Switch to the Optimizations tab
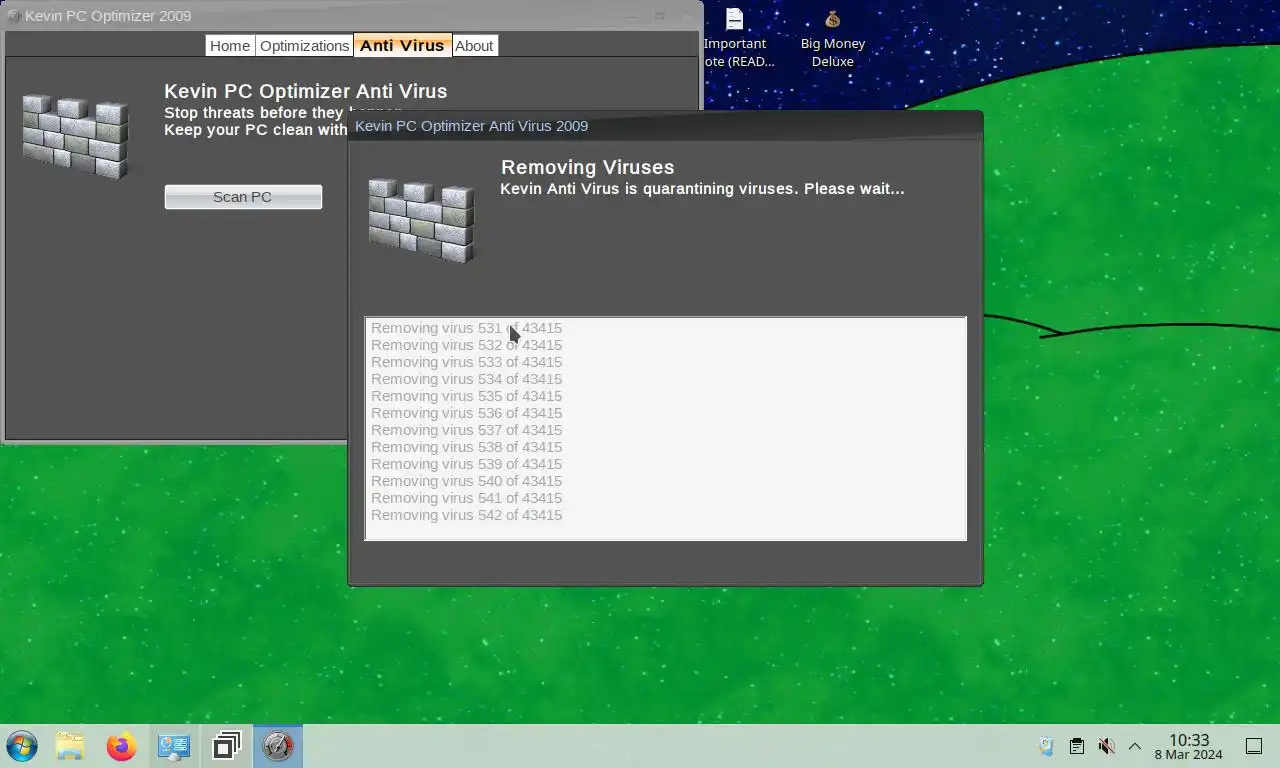The width and height of the screenshot is (1280, 768). 305,46
